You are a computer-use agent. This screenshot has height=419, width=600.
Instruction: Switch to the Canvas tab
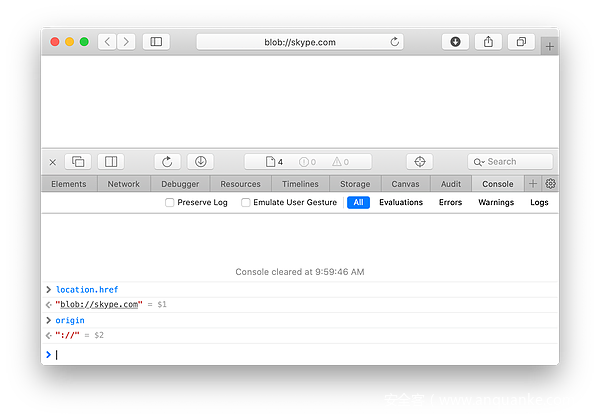click(405, 184)
